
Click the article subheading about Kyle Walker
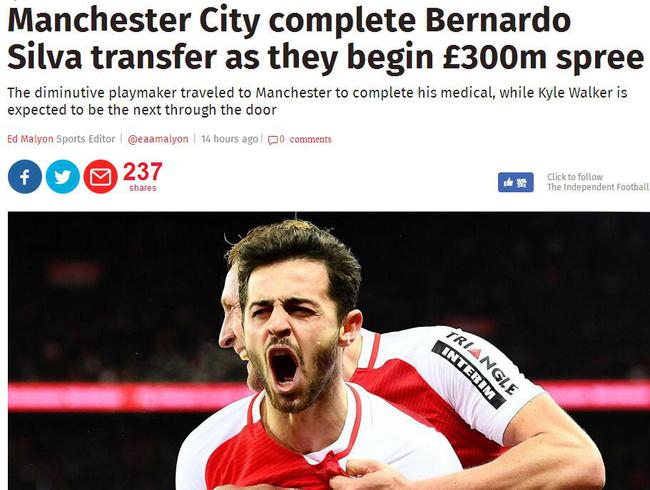[317, 101]
